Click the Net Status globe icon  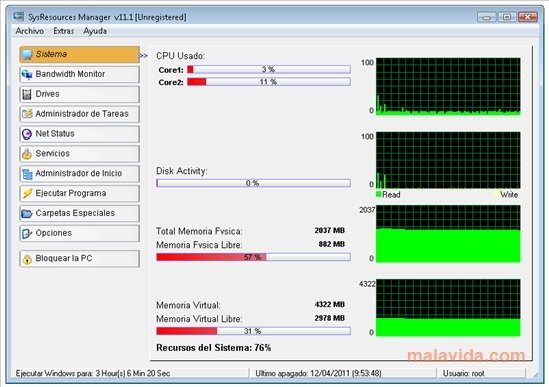click(x=27, y=134)
